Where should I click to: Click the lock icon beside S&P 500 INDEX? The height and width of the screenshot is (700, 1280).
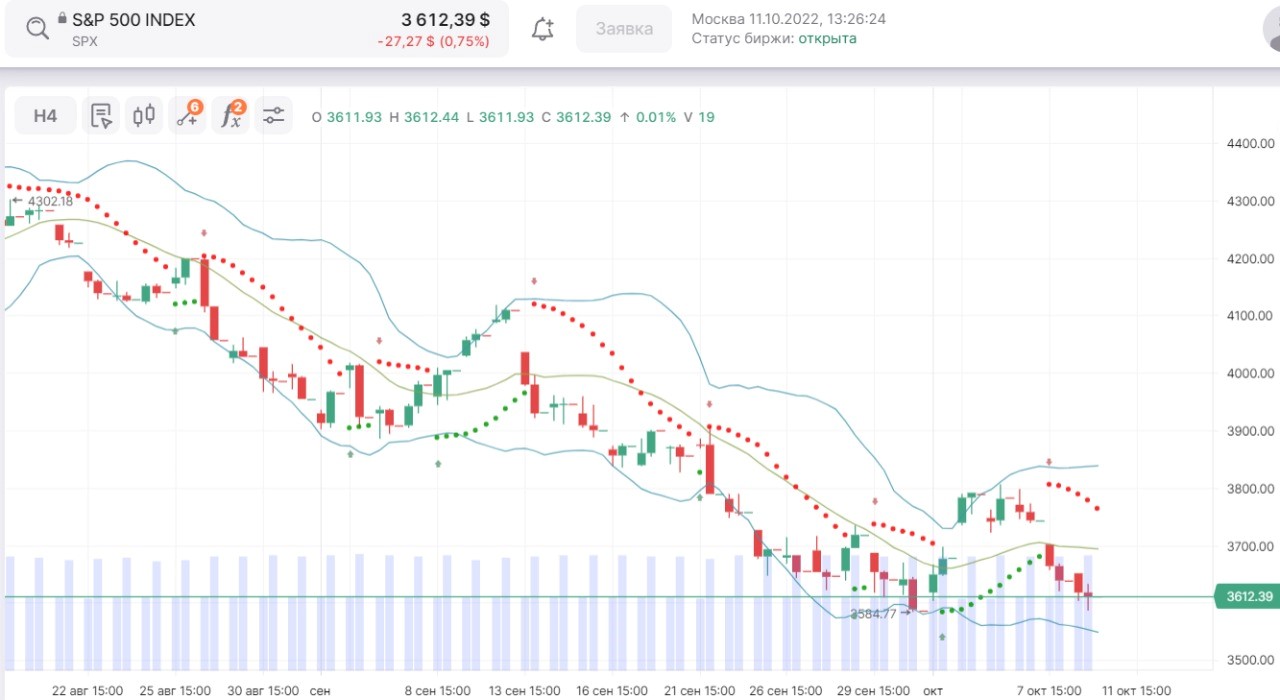point(62,19)
